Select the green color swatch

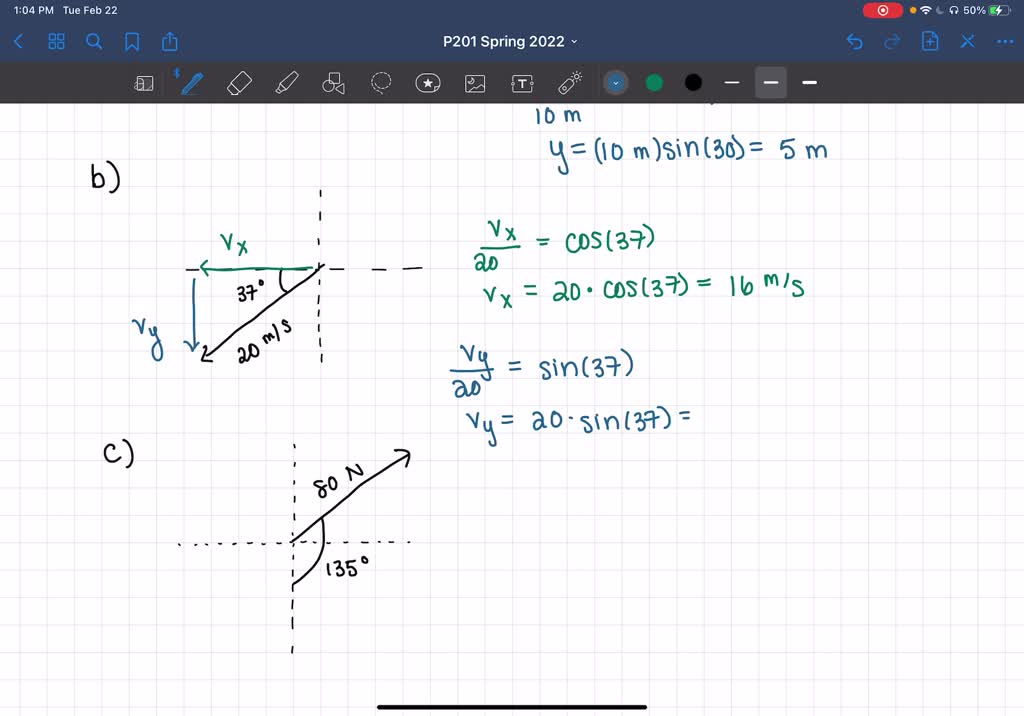(654, 82)
